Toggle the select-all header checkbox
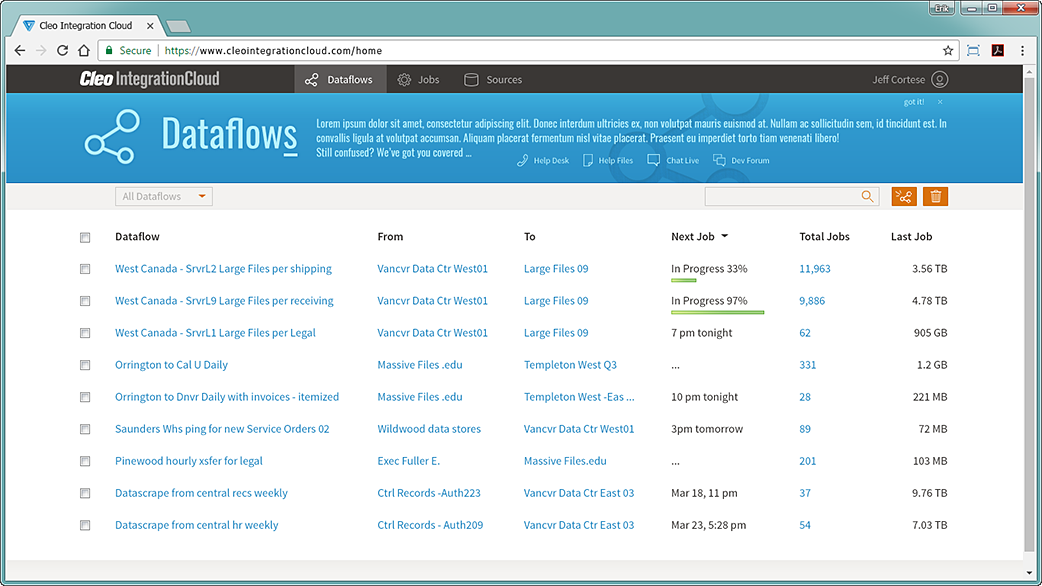The width and height of the screenshot is (1042, 586). click(x=85, y=237)
